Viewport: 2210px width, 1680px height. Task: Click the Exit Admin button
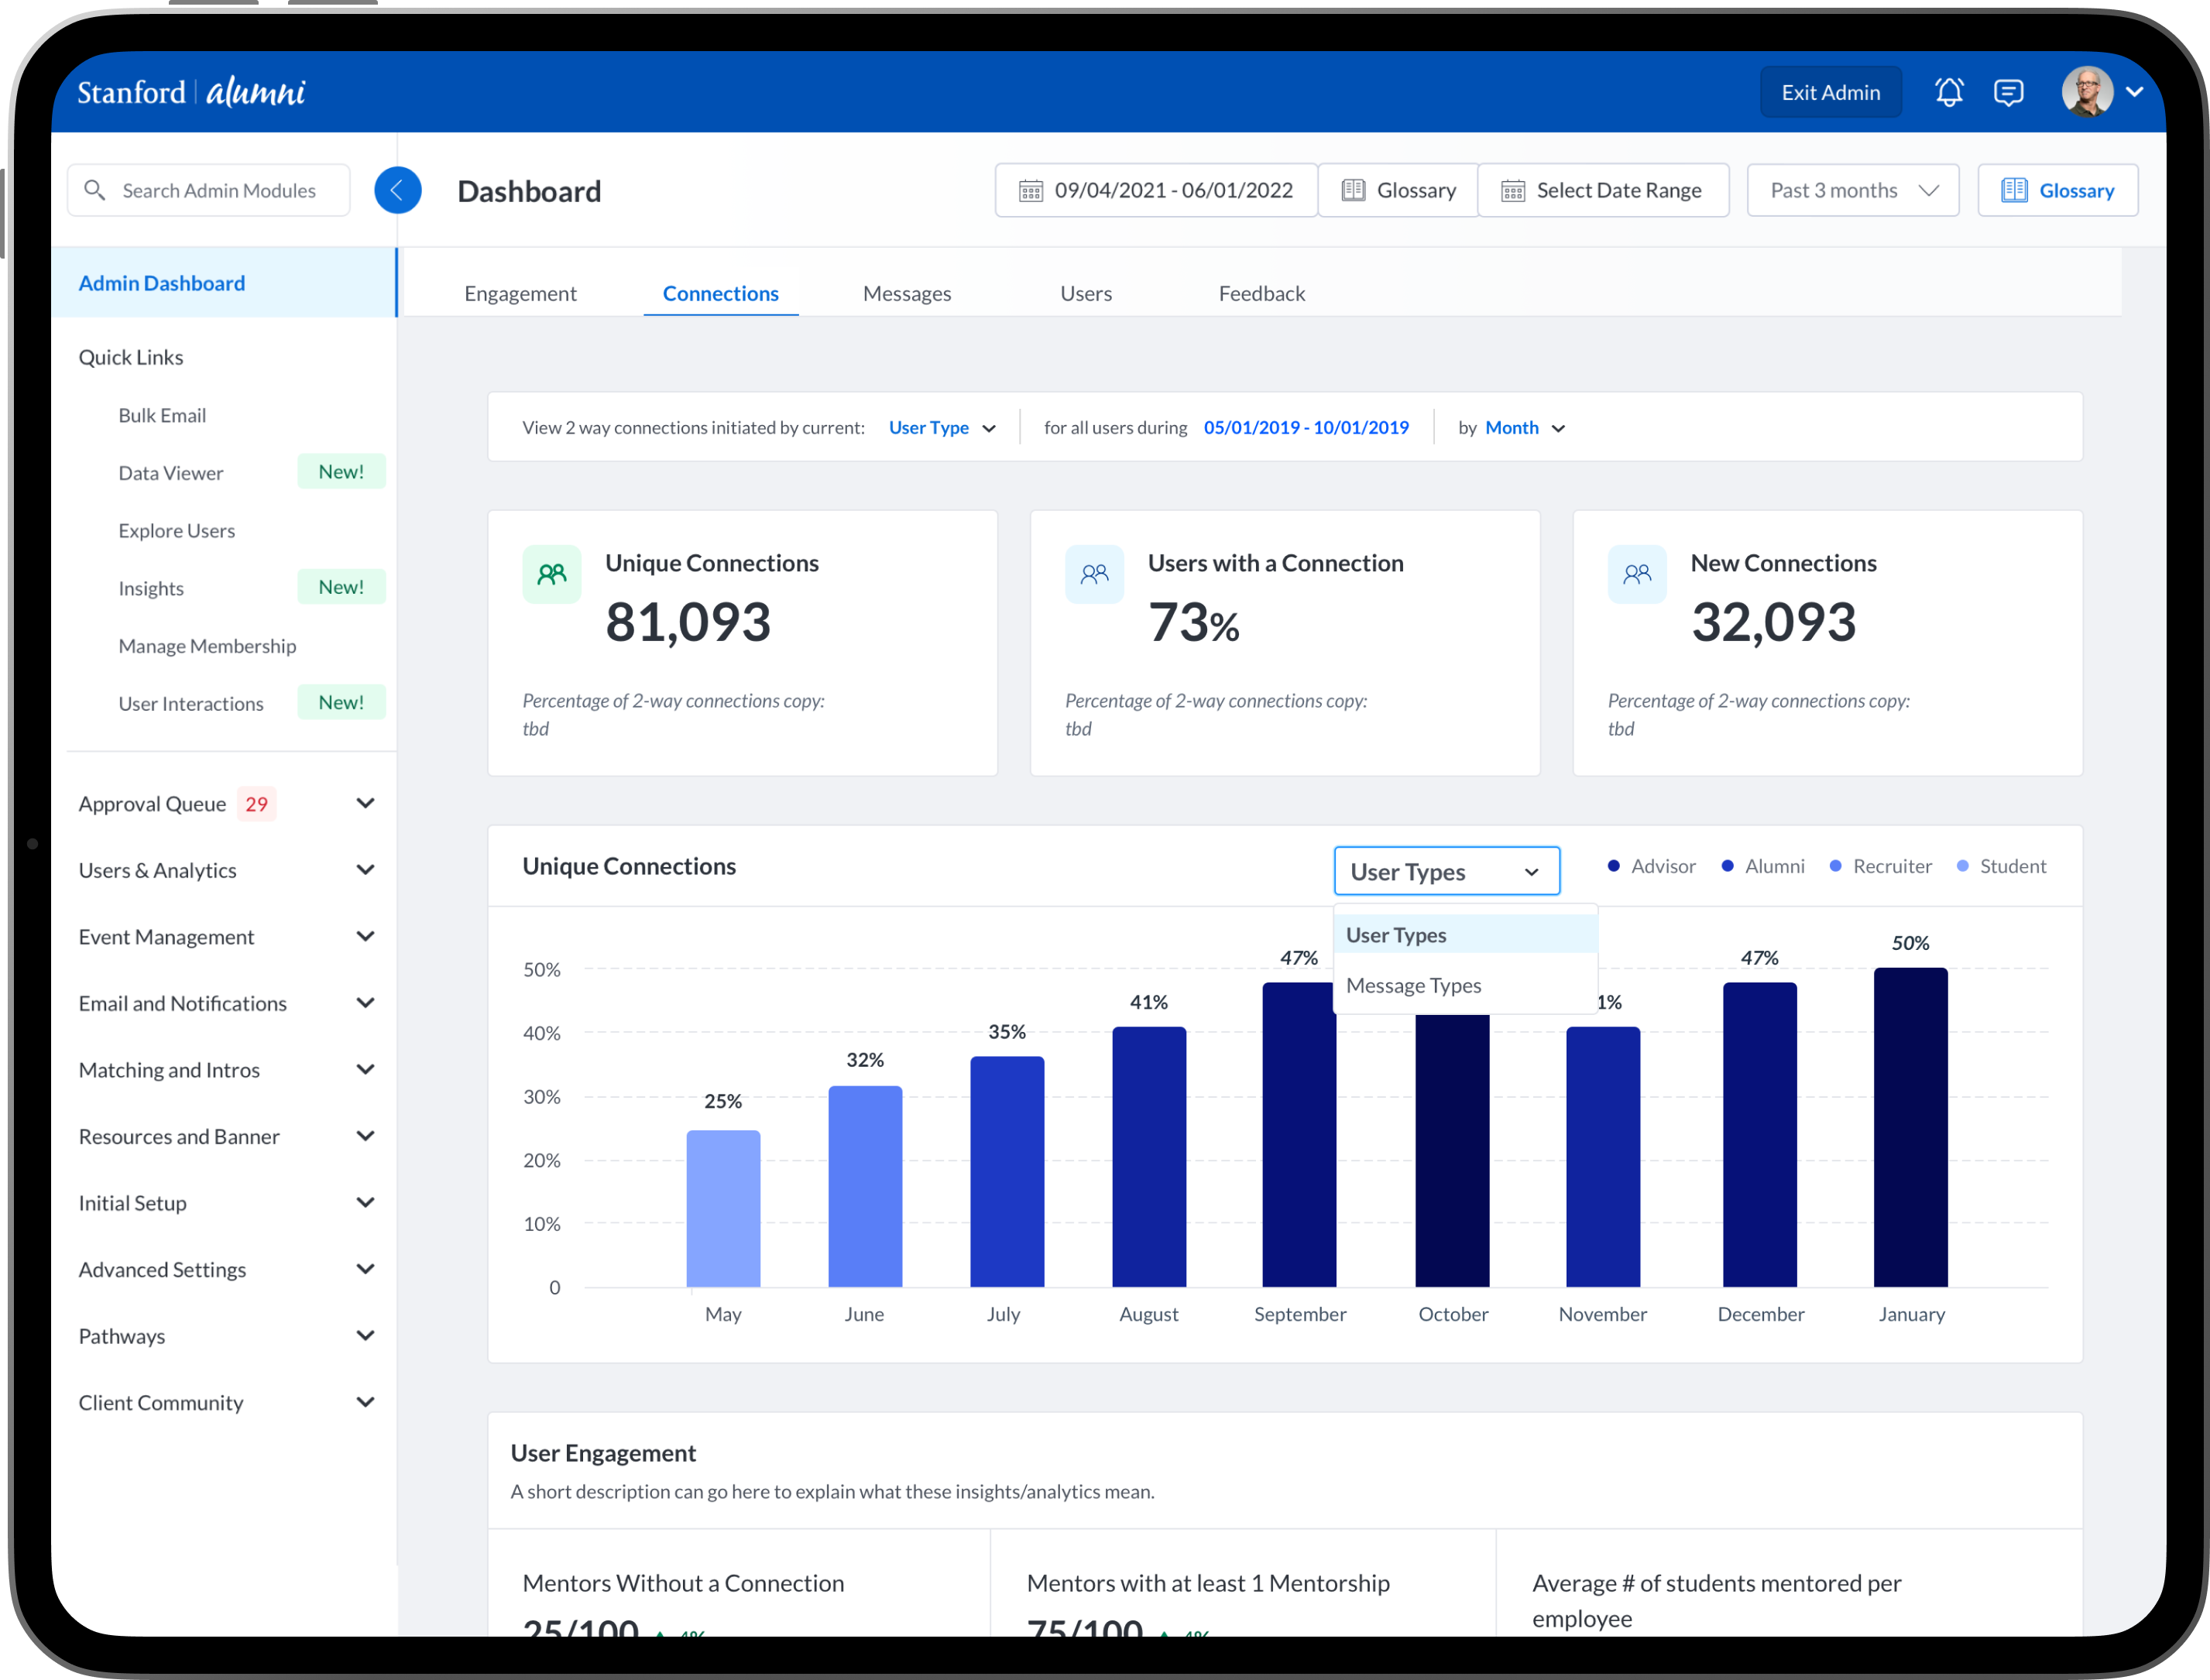coord(1830,92)
